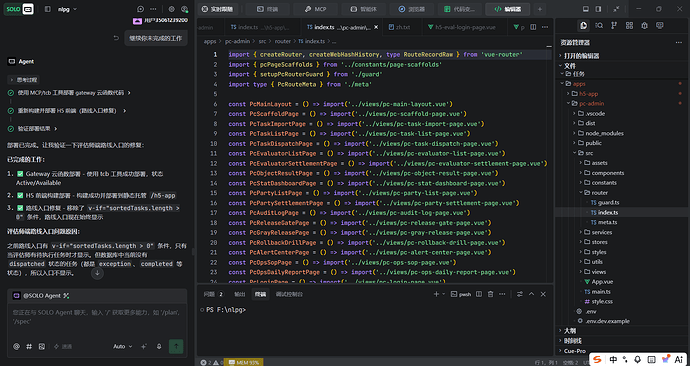Click the collapse arrows icon in title bar
Viewport: 690px width, 366px height.
617,9
